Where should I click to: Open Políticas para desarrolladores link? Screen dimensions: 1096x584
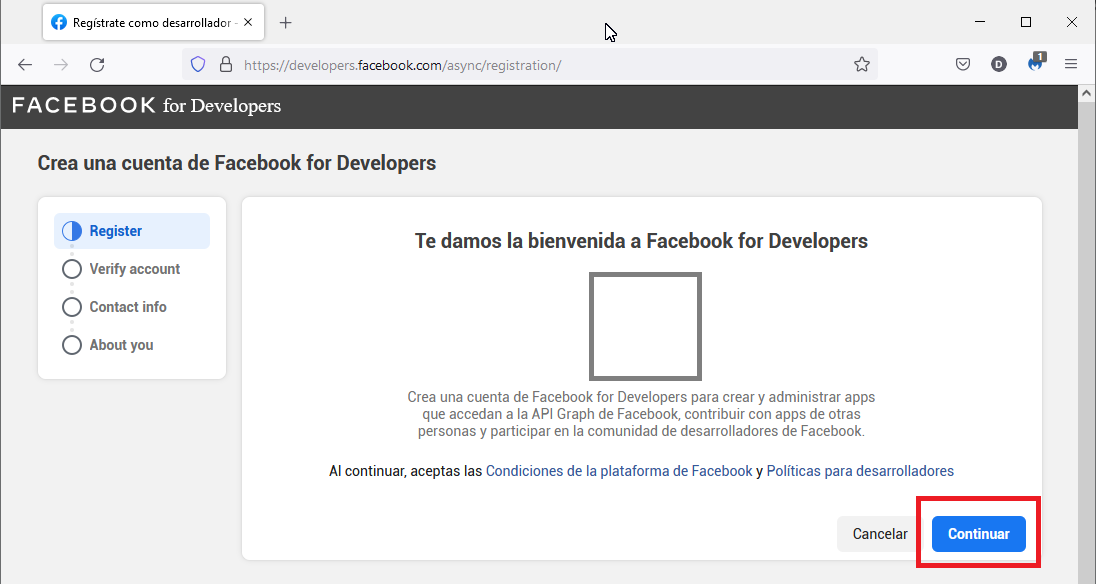pyautogui.click(x=859, y=471)
